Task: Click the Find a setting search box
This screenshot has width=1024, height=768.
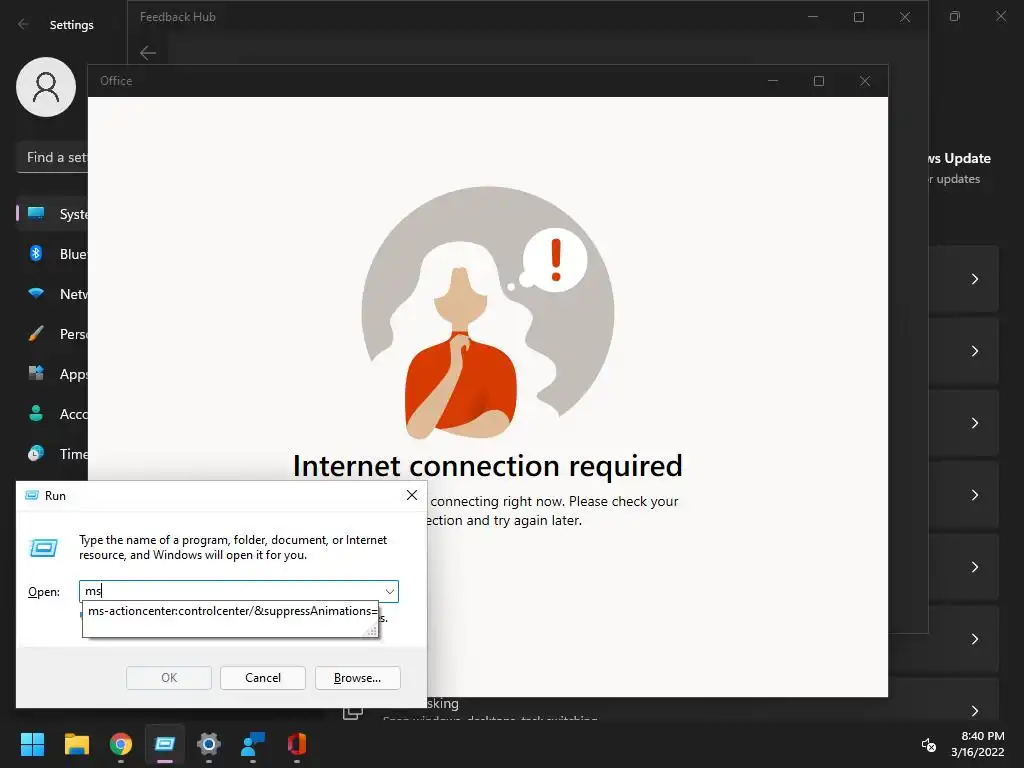Action: point(52,157)
